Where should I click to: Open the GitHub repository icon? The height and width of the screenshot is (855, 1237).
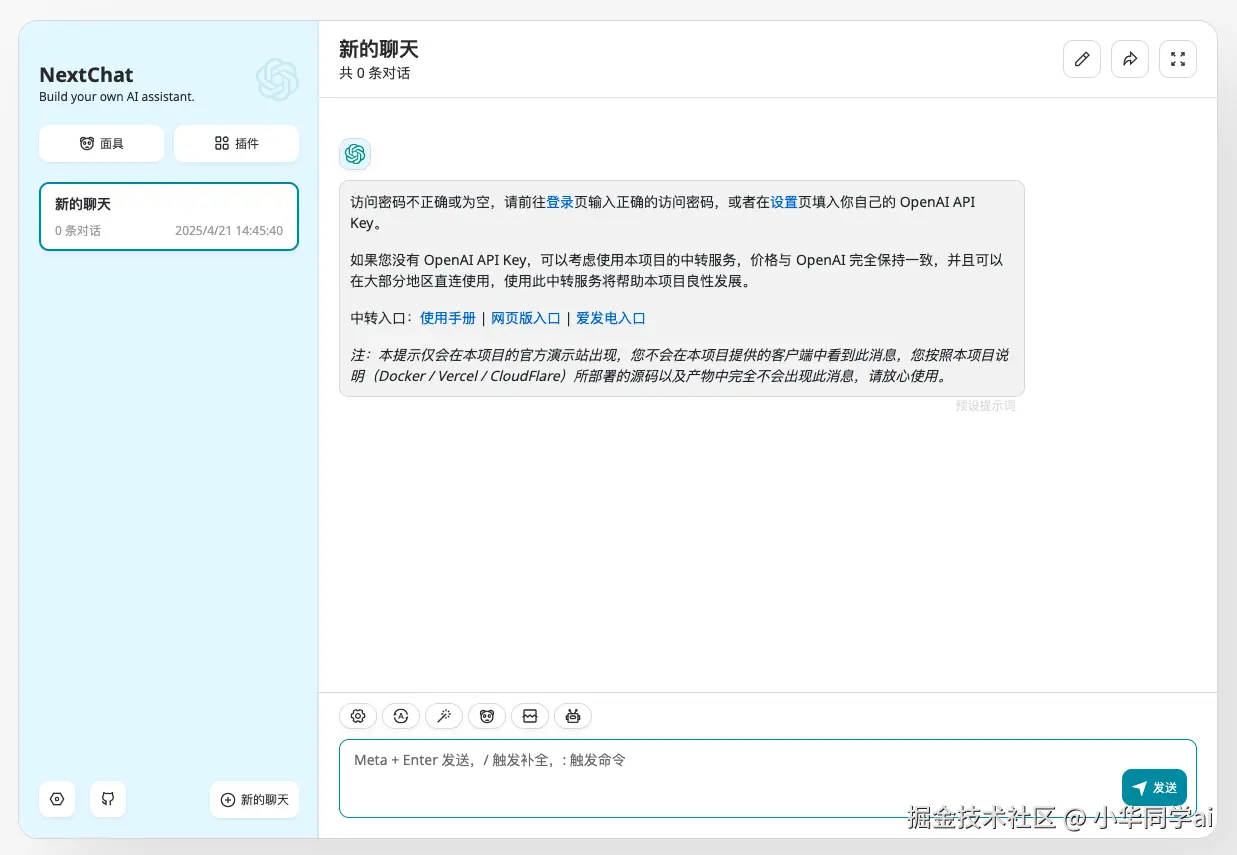tap(108, 799)
